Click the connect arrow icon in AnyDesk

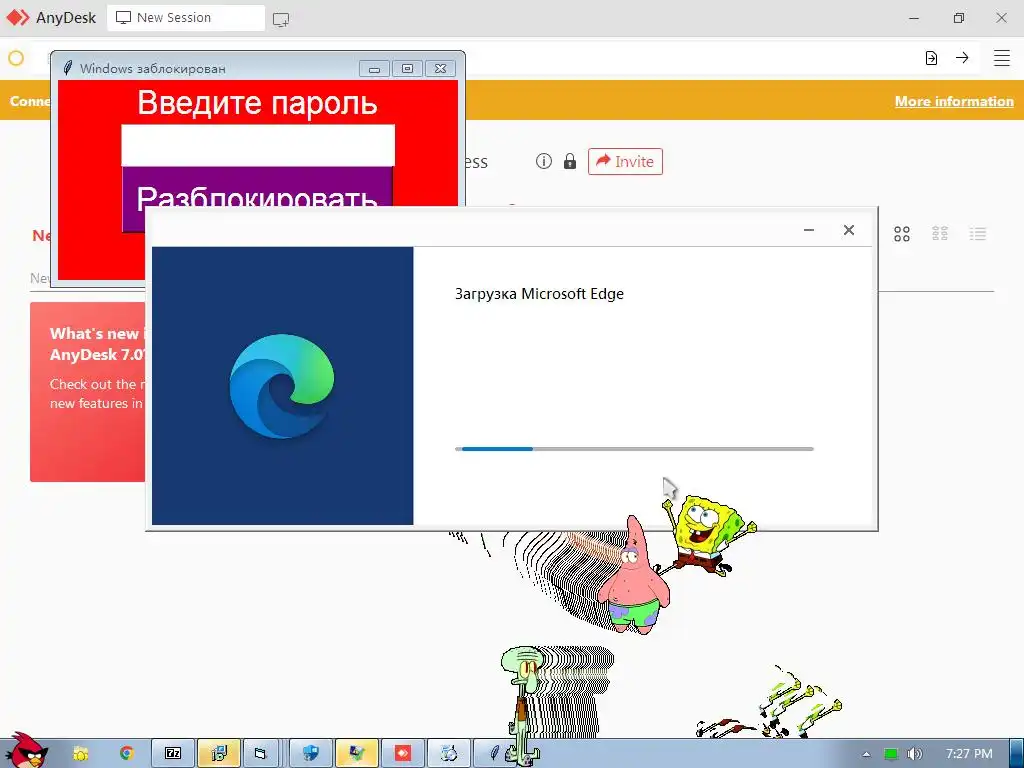click(x=962, y=58)
